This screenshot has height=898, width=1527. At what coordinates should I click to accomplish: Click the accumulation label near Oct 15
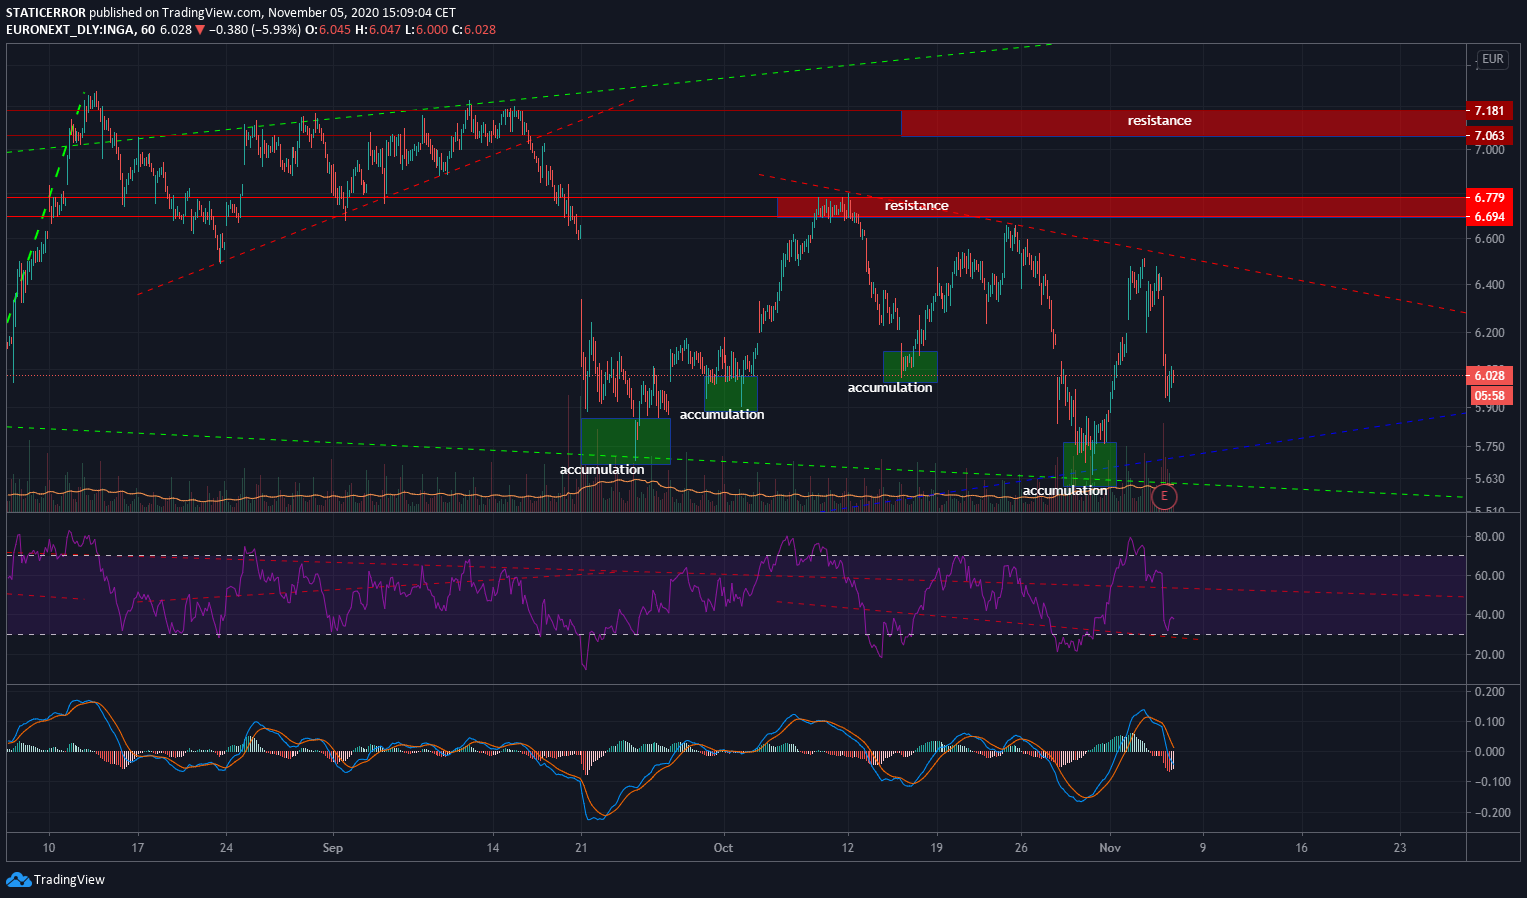[890, 388]
